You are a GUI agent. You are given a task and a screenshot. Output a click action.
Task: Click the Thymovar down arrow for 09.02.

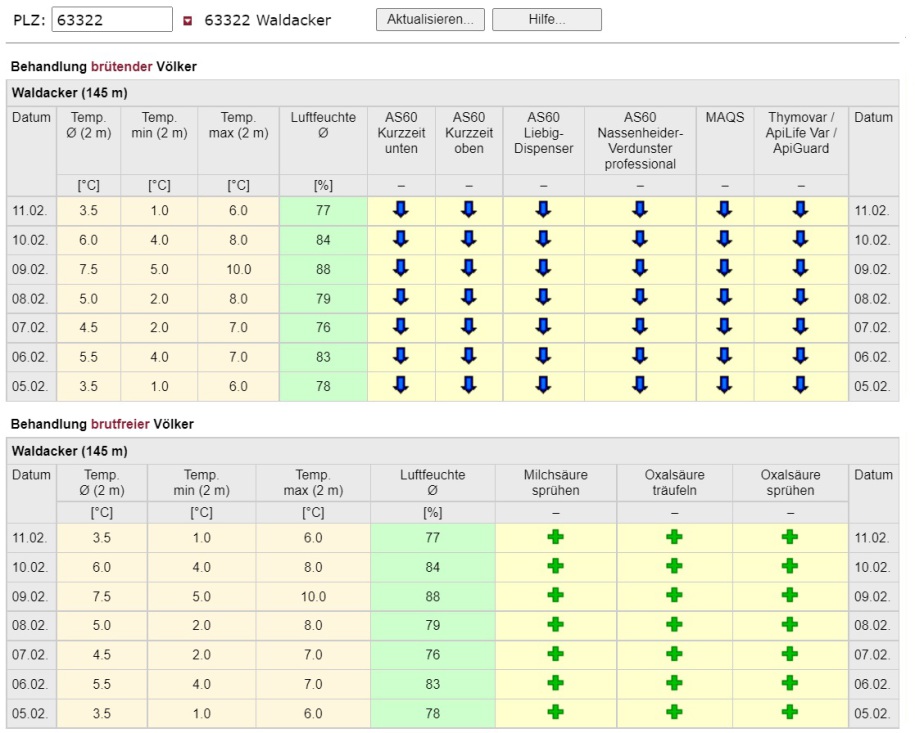point(800,268)
